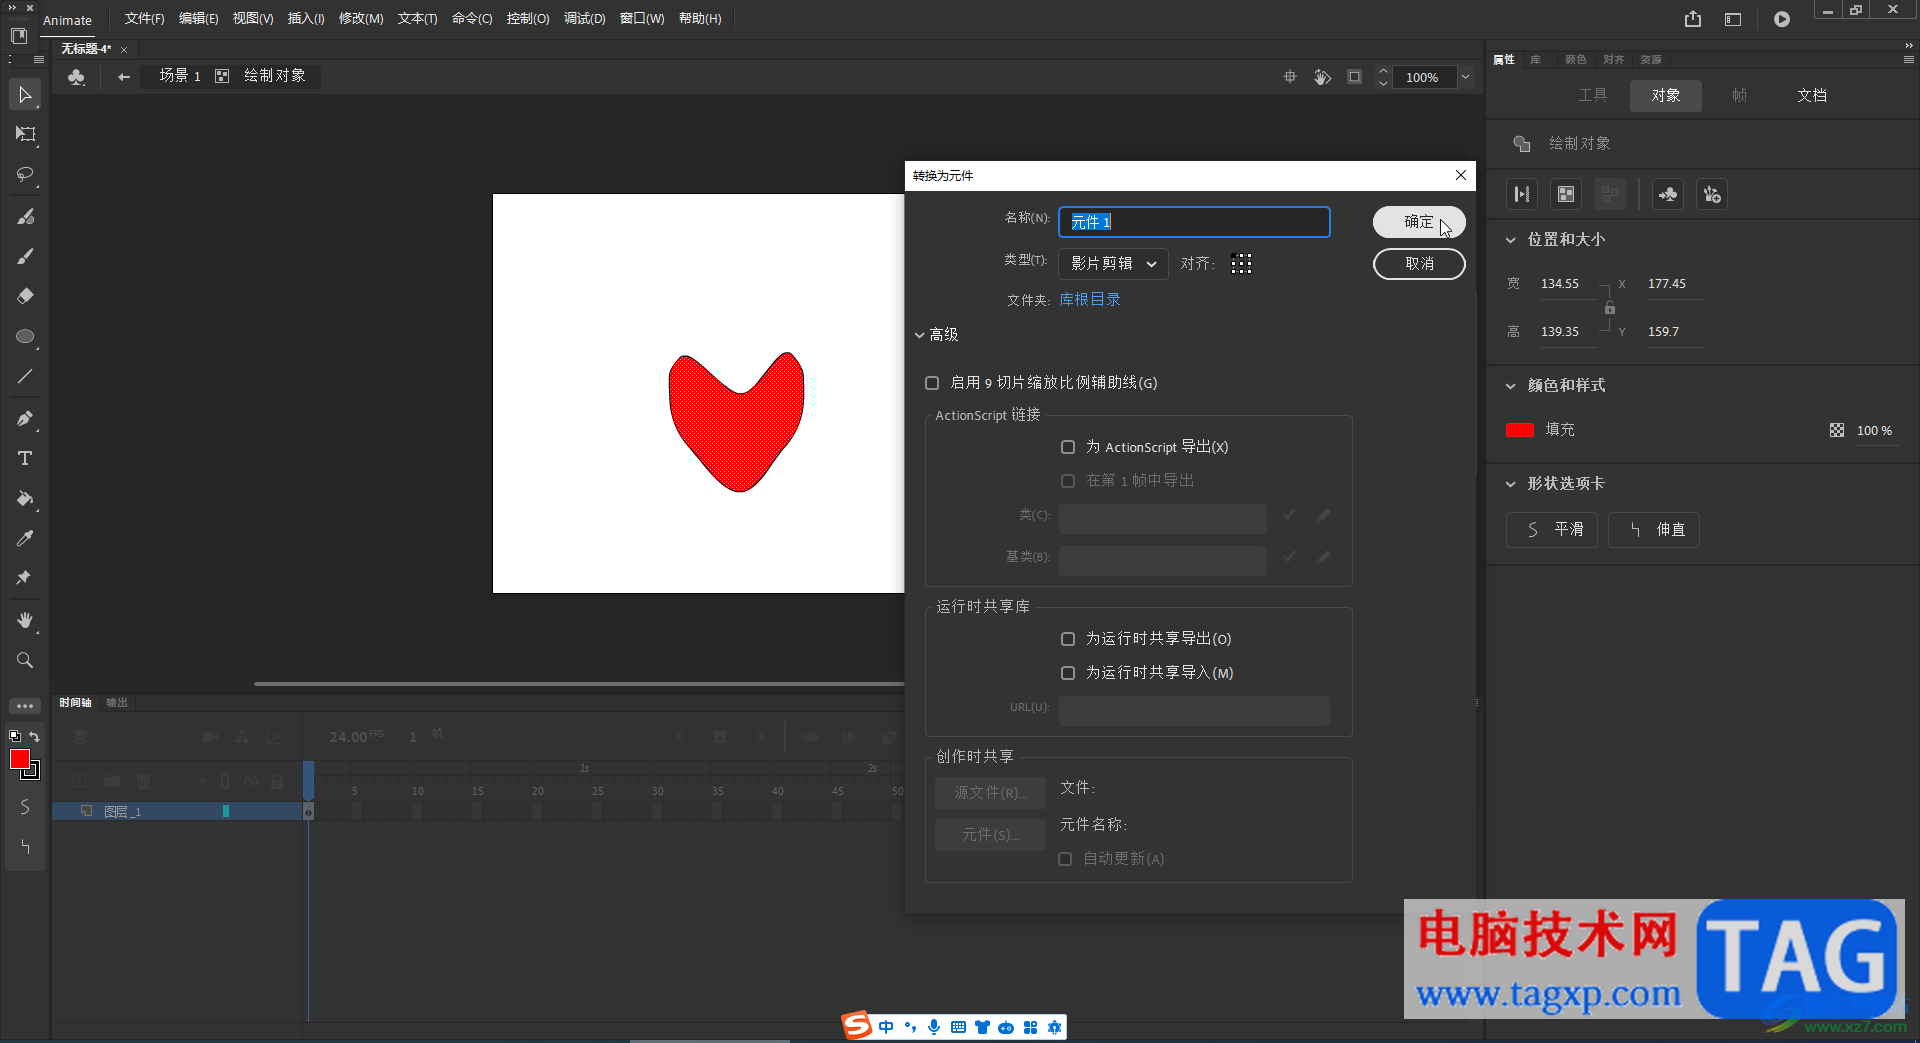Open the workspace switcher icon
Screen dimensions: 1920x1043
click(1733, 19)
